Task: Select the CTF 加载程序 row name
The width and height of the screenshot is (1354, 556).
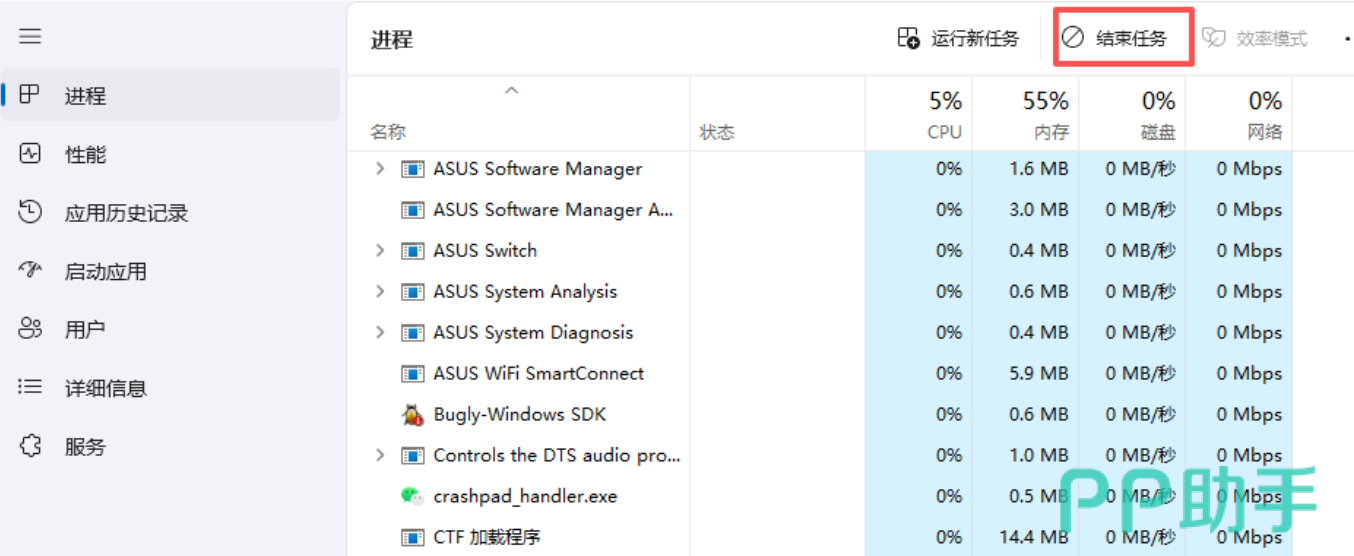Action: [487, 537]
